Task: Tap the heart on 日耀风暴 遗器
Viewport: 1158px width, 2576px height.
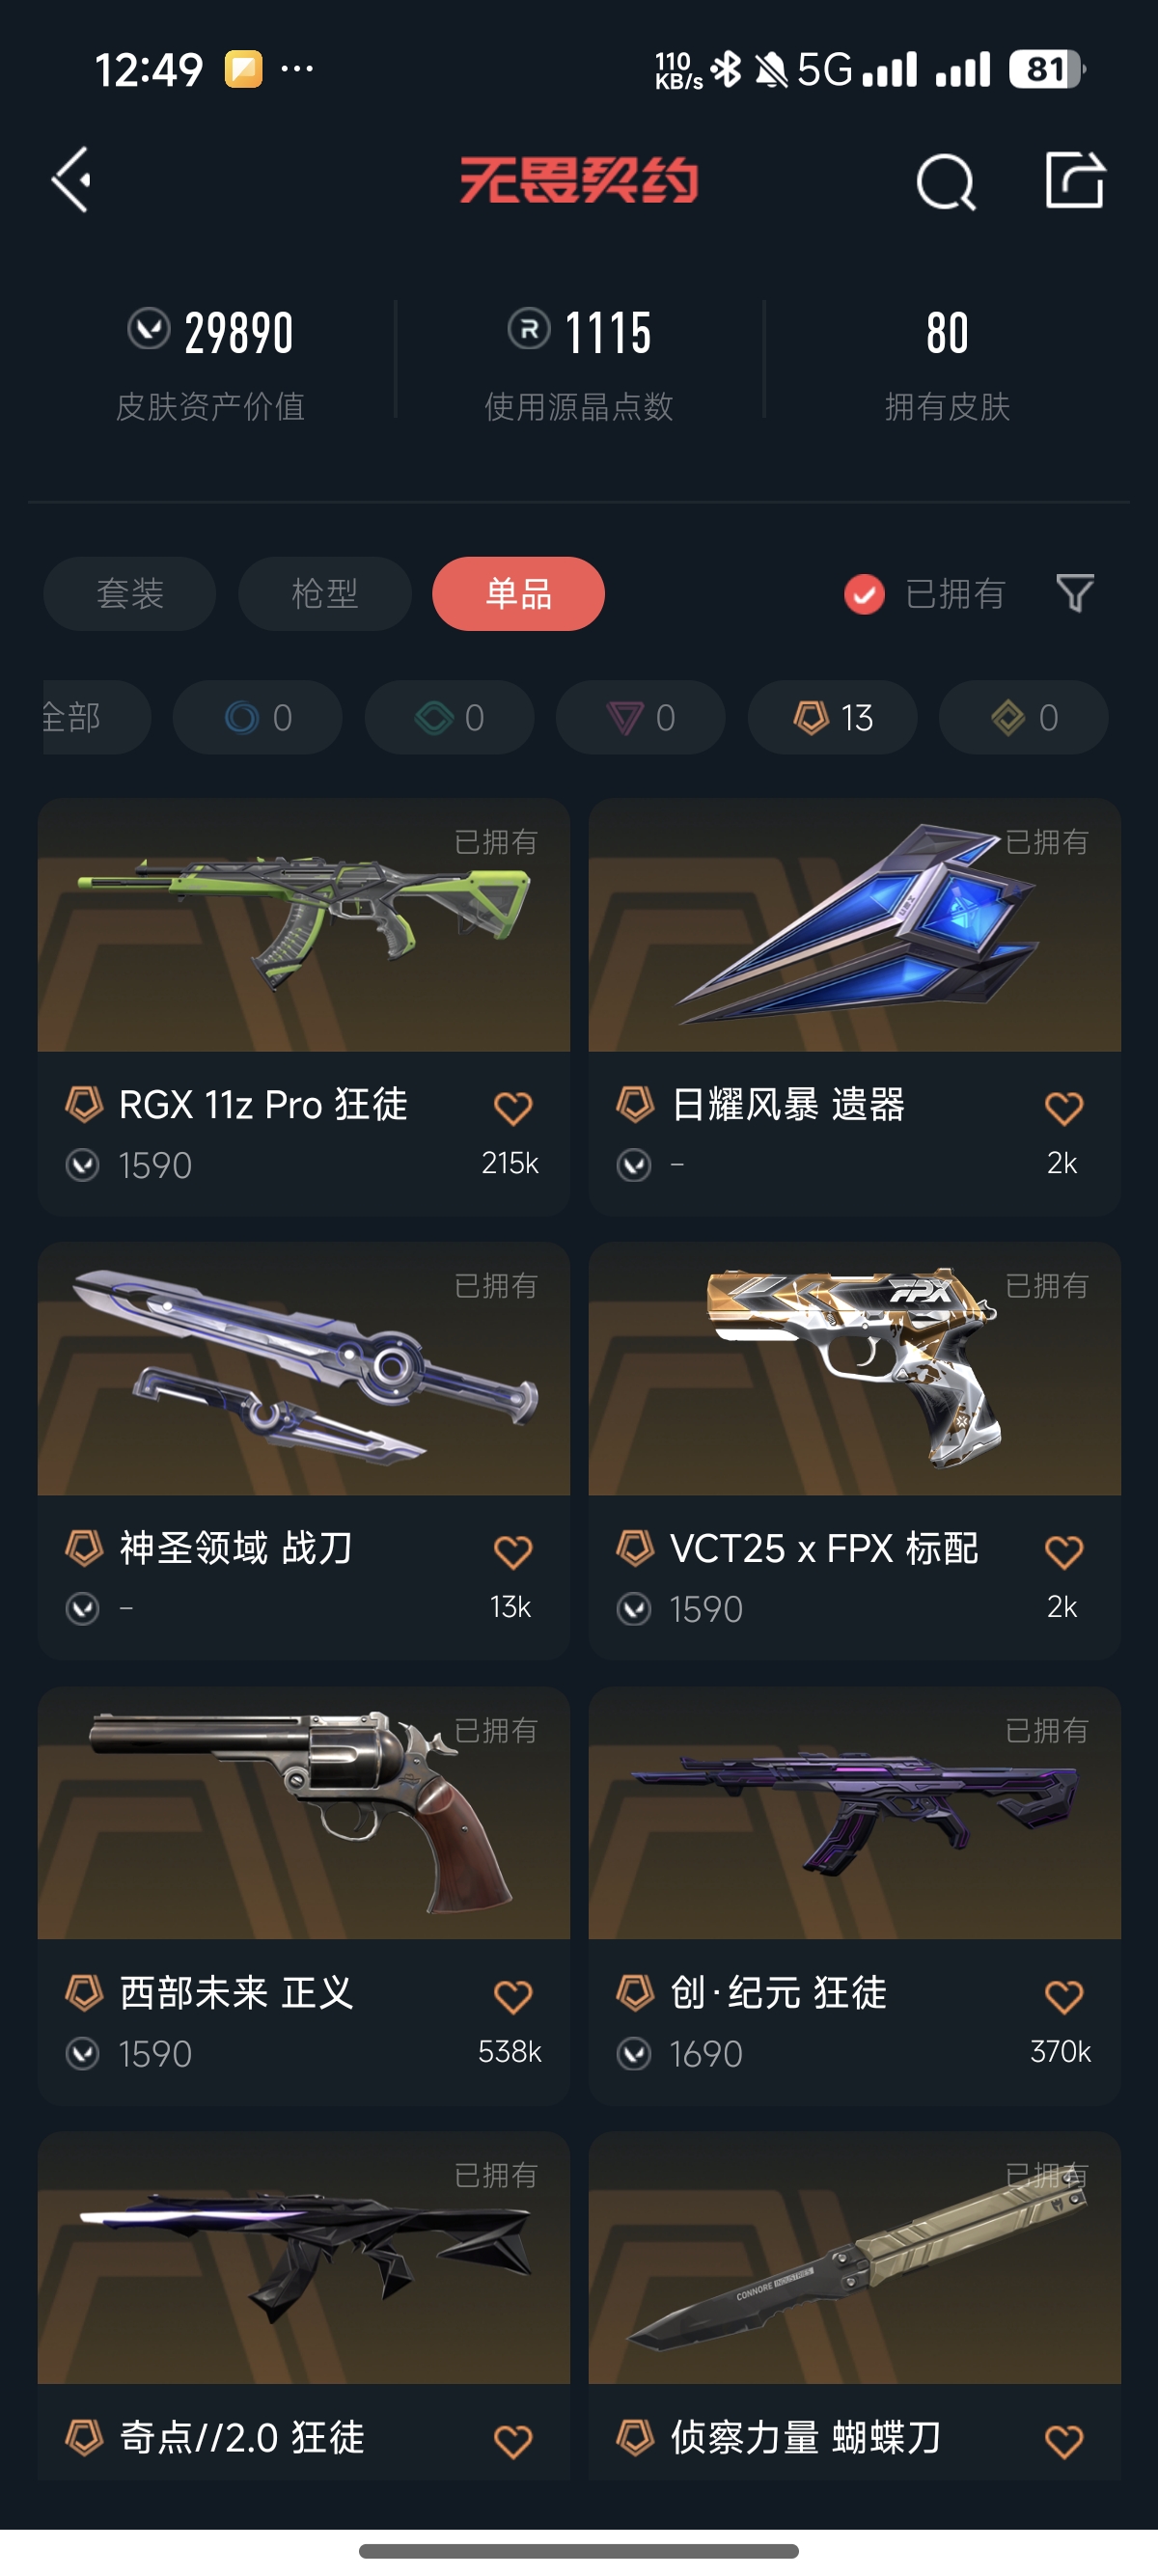Action: click(1063, 1108)
